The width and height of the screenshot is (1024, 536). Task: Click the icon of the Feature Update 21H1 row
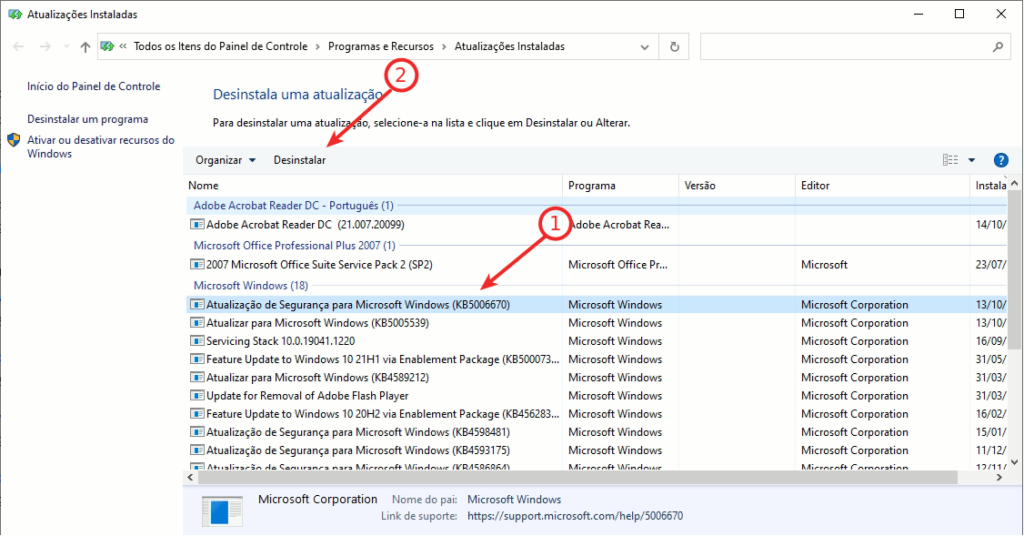(x=197, y=359)
